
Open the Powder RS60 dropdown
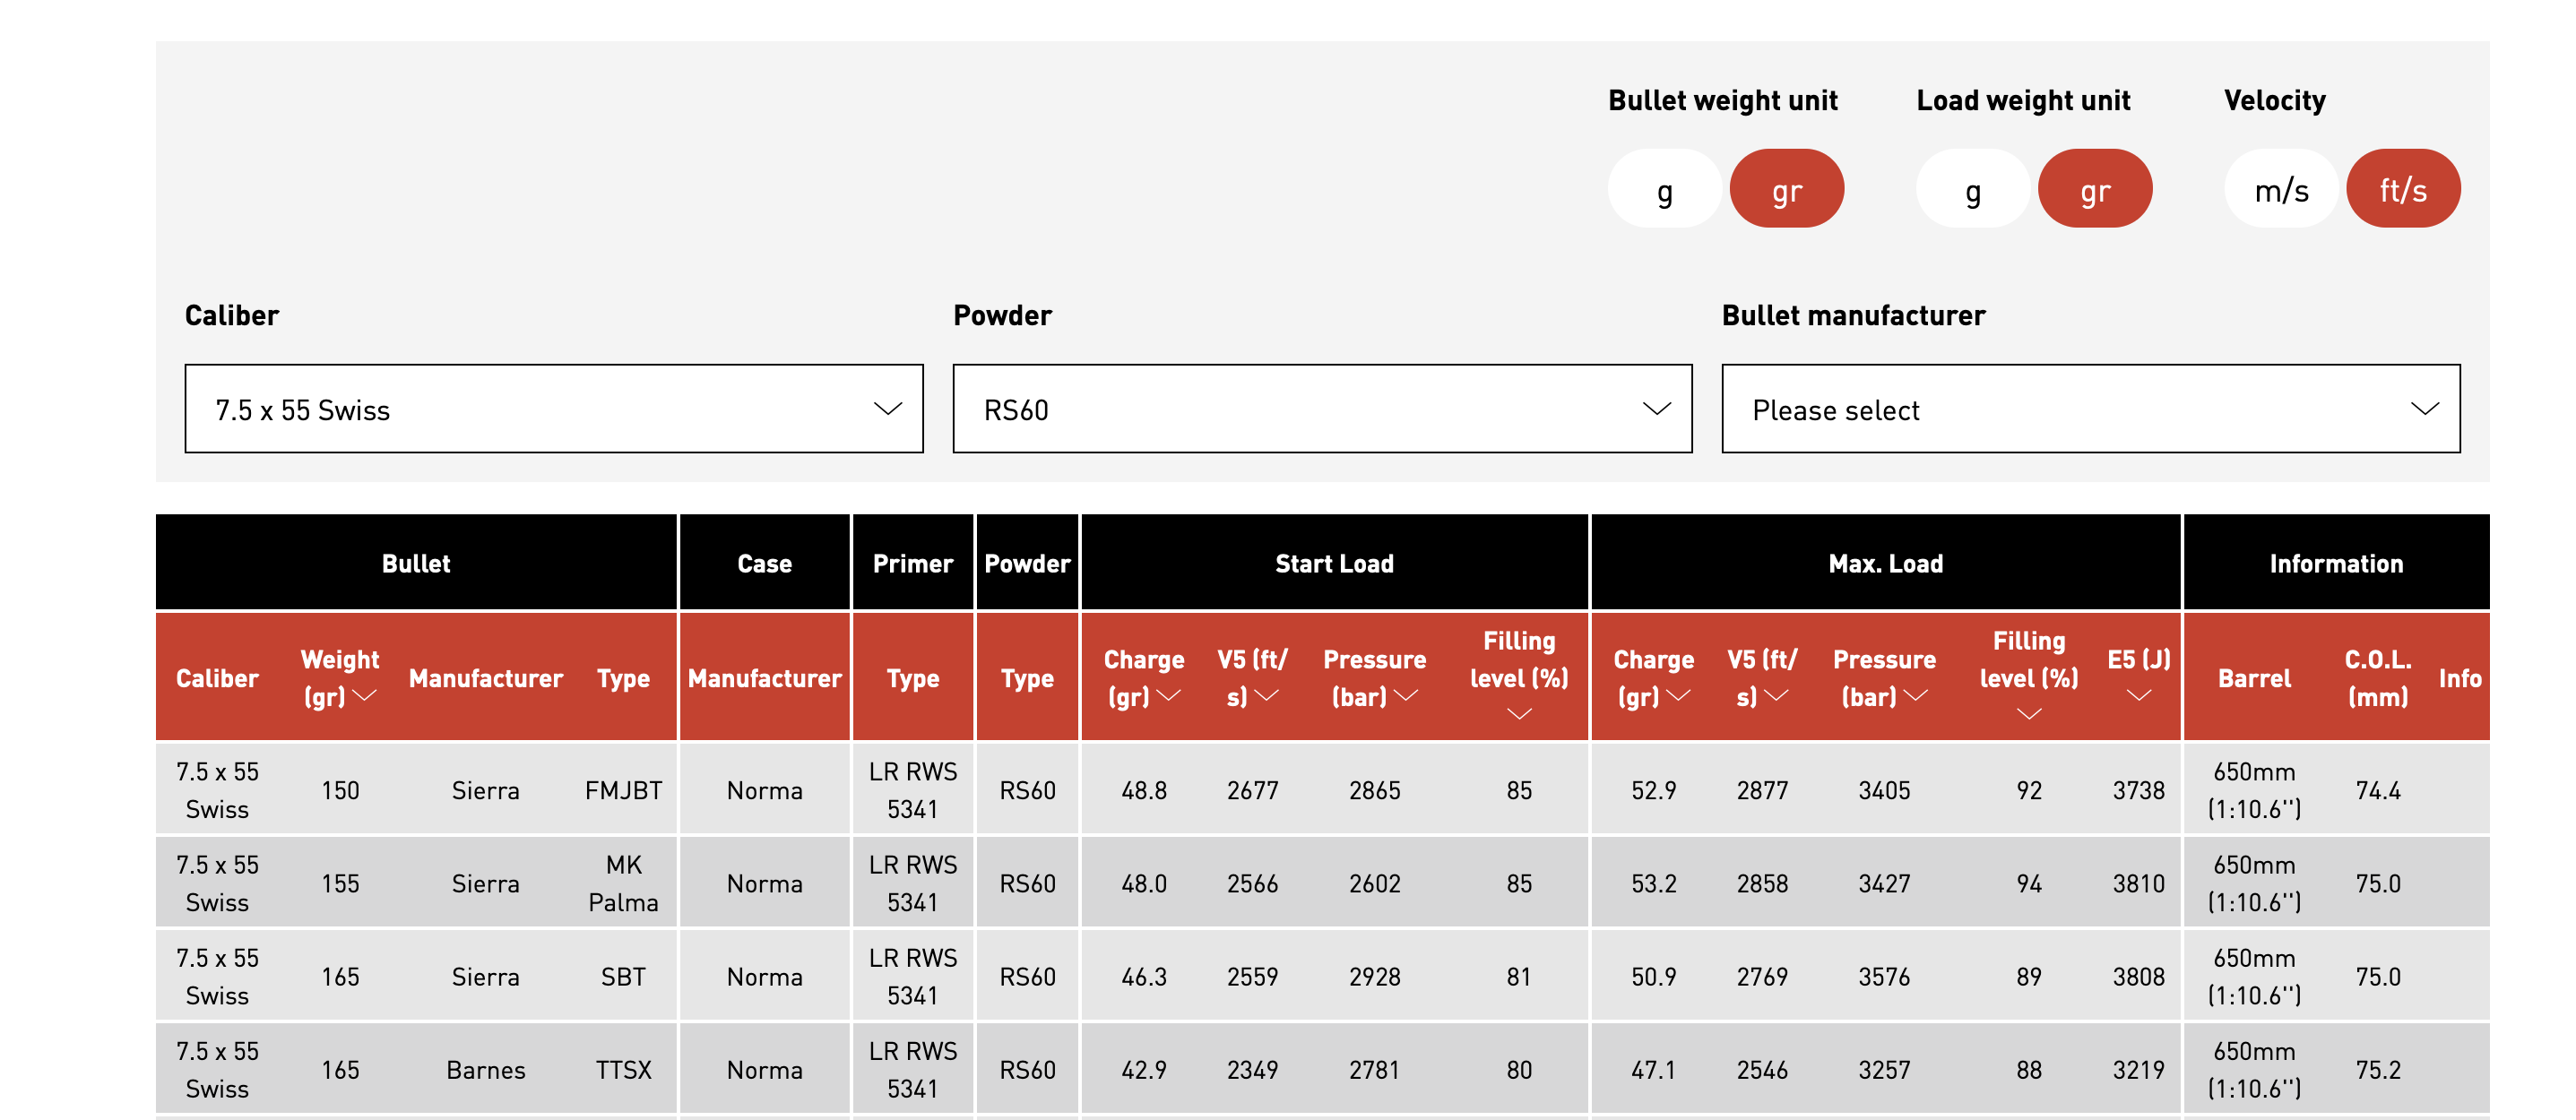point(1321,409)
